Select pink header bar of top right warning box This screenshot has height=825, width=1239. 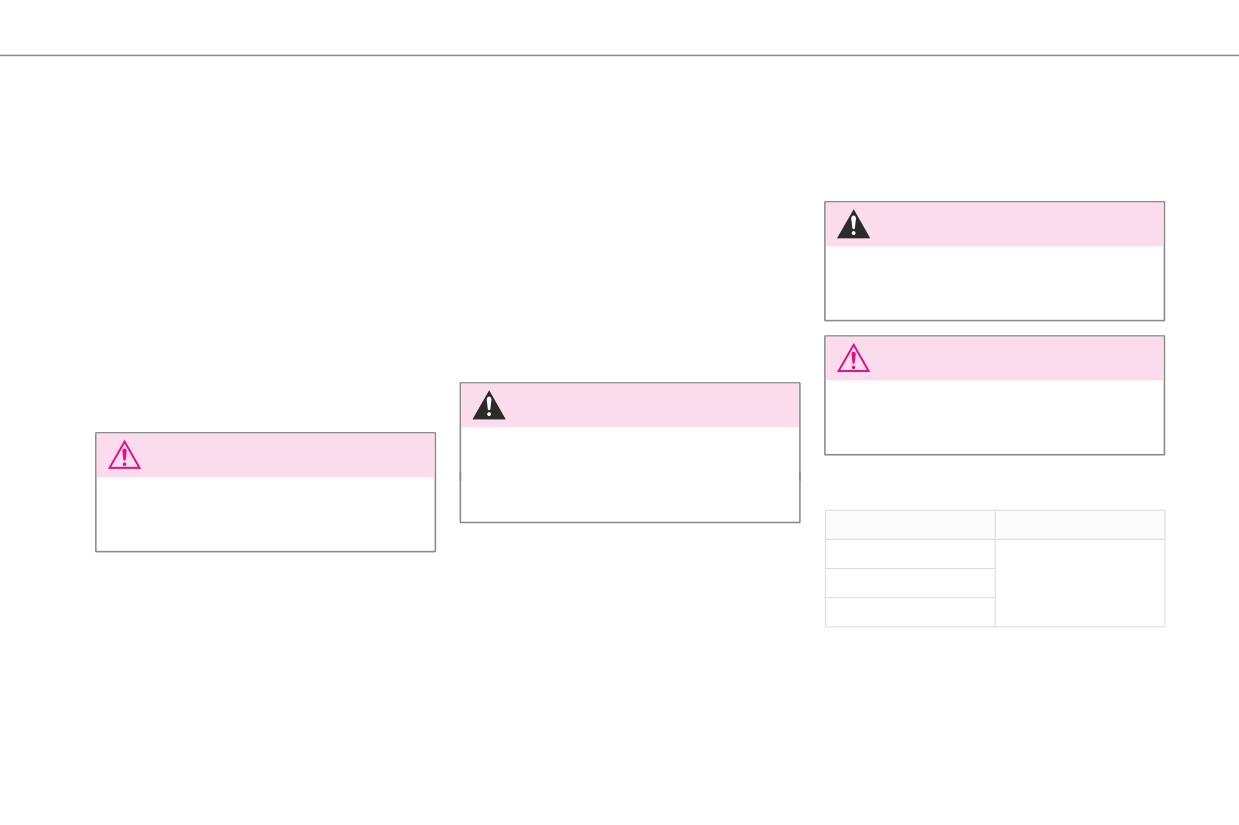pyautogui.click(x=994, y=224)
